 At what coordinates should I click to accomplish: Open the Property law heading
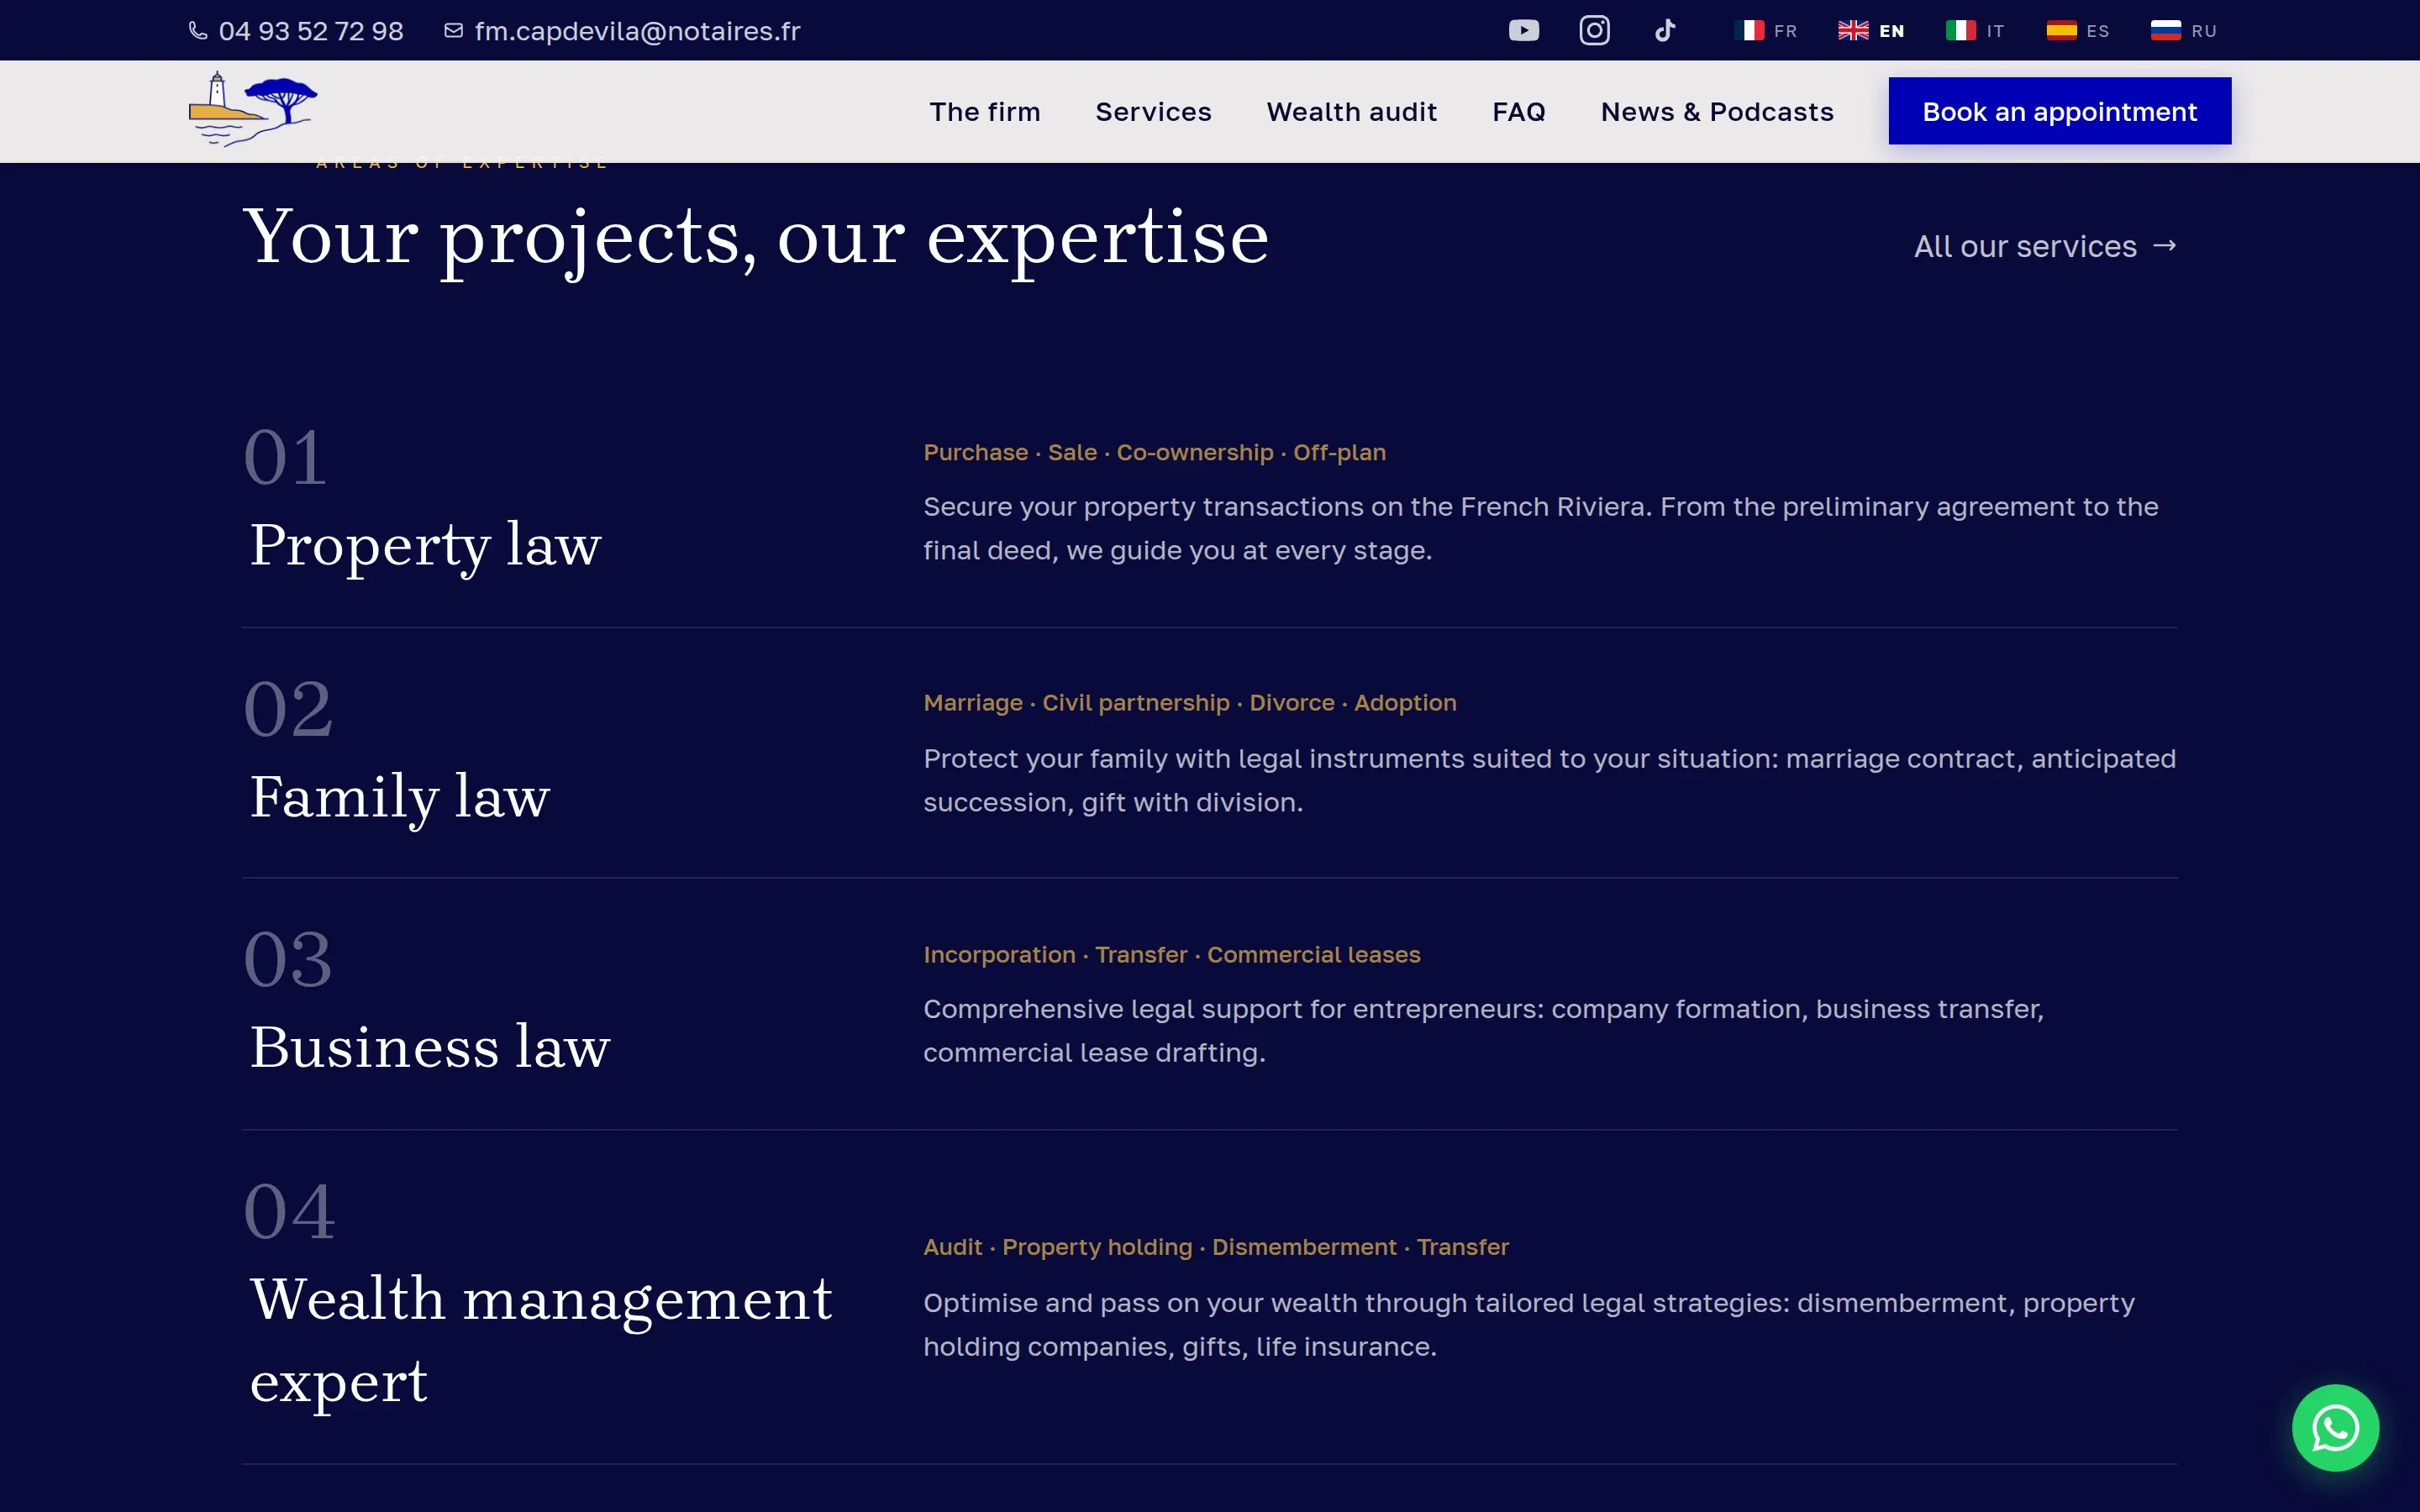425,546
